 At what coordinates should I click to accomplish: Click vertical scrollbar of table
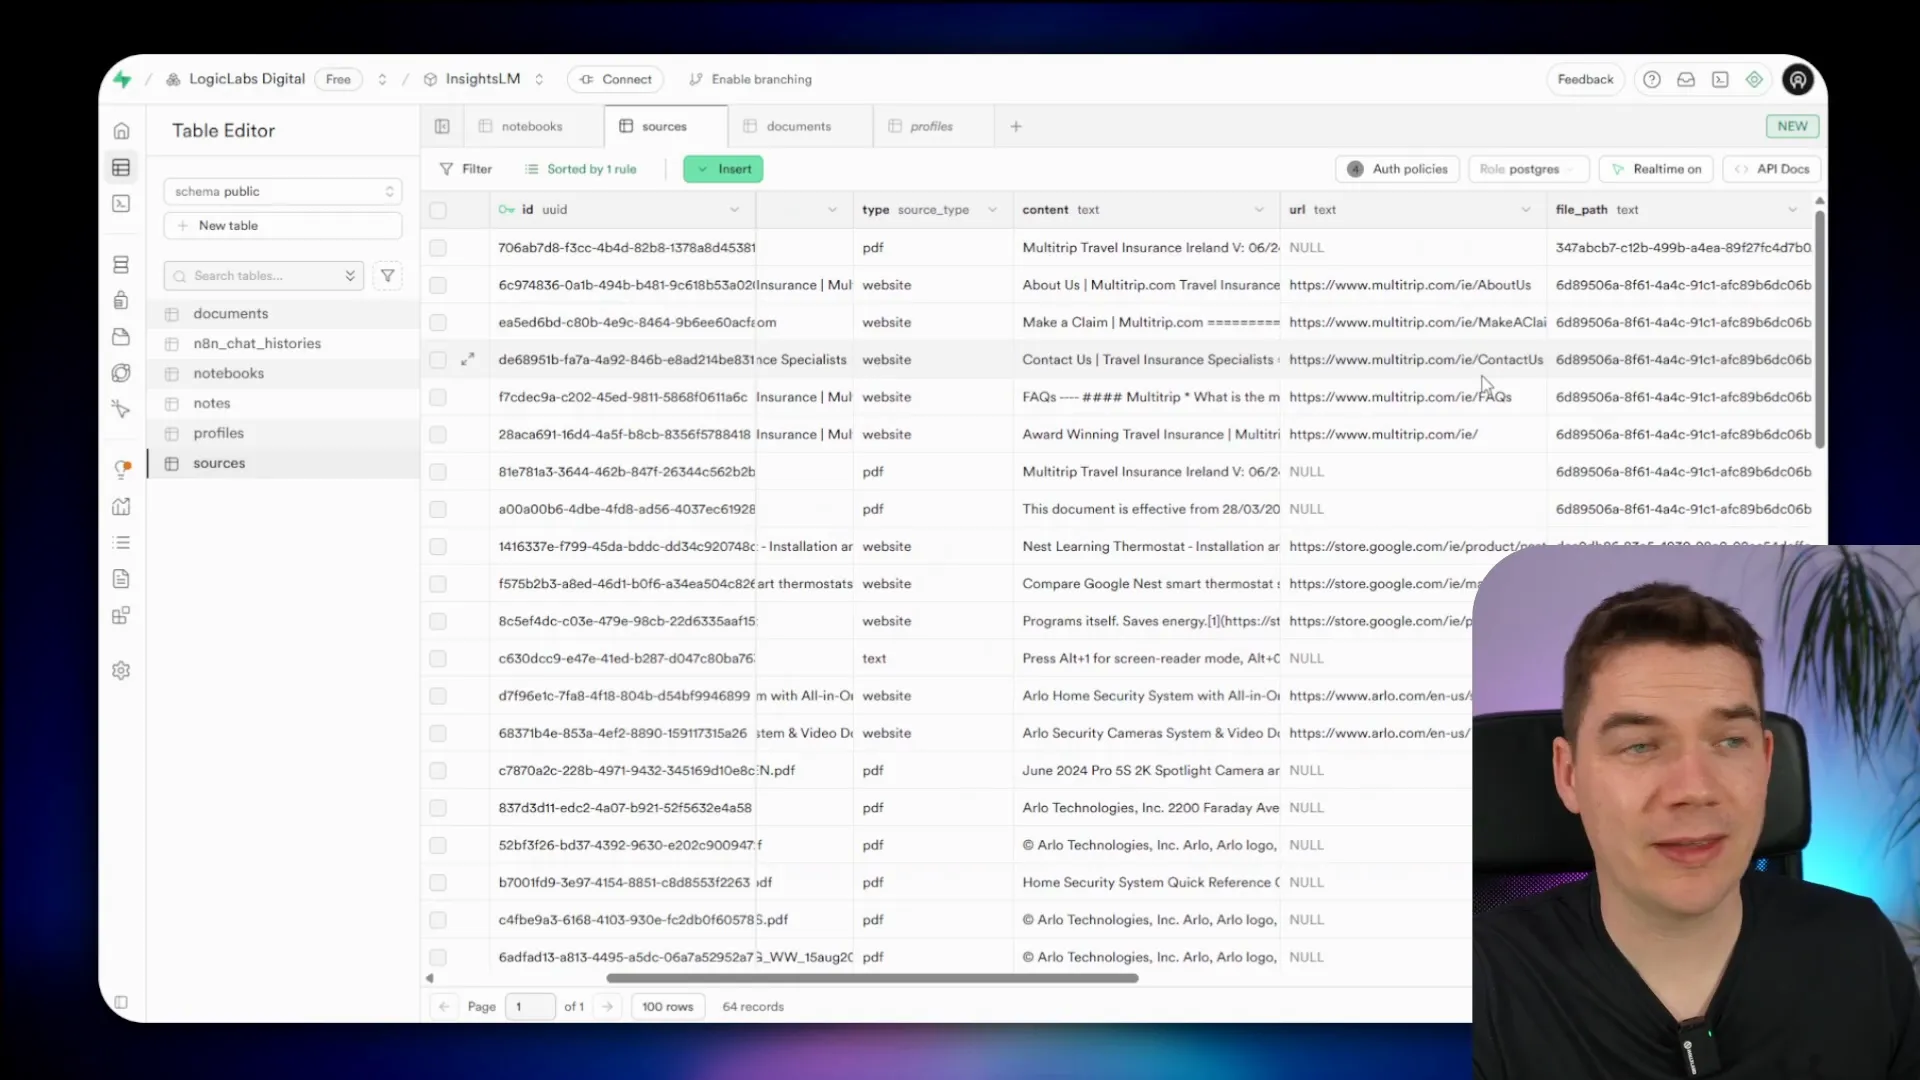[x=1819, y=328]
